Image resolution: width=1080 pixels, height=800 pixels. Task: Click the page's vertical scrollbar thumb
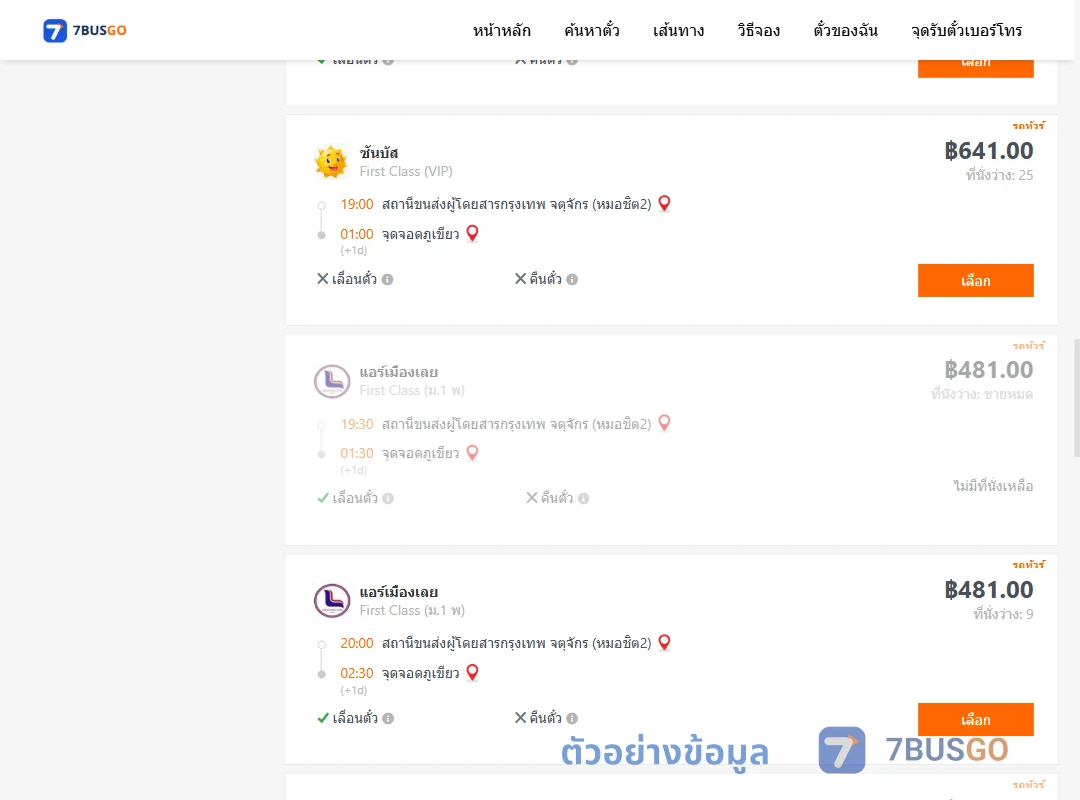pyautogui.click(x=1077, y=398)
